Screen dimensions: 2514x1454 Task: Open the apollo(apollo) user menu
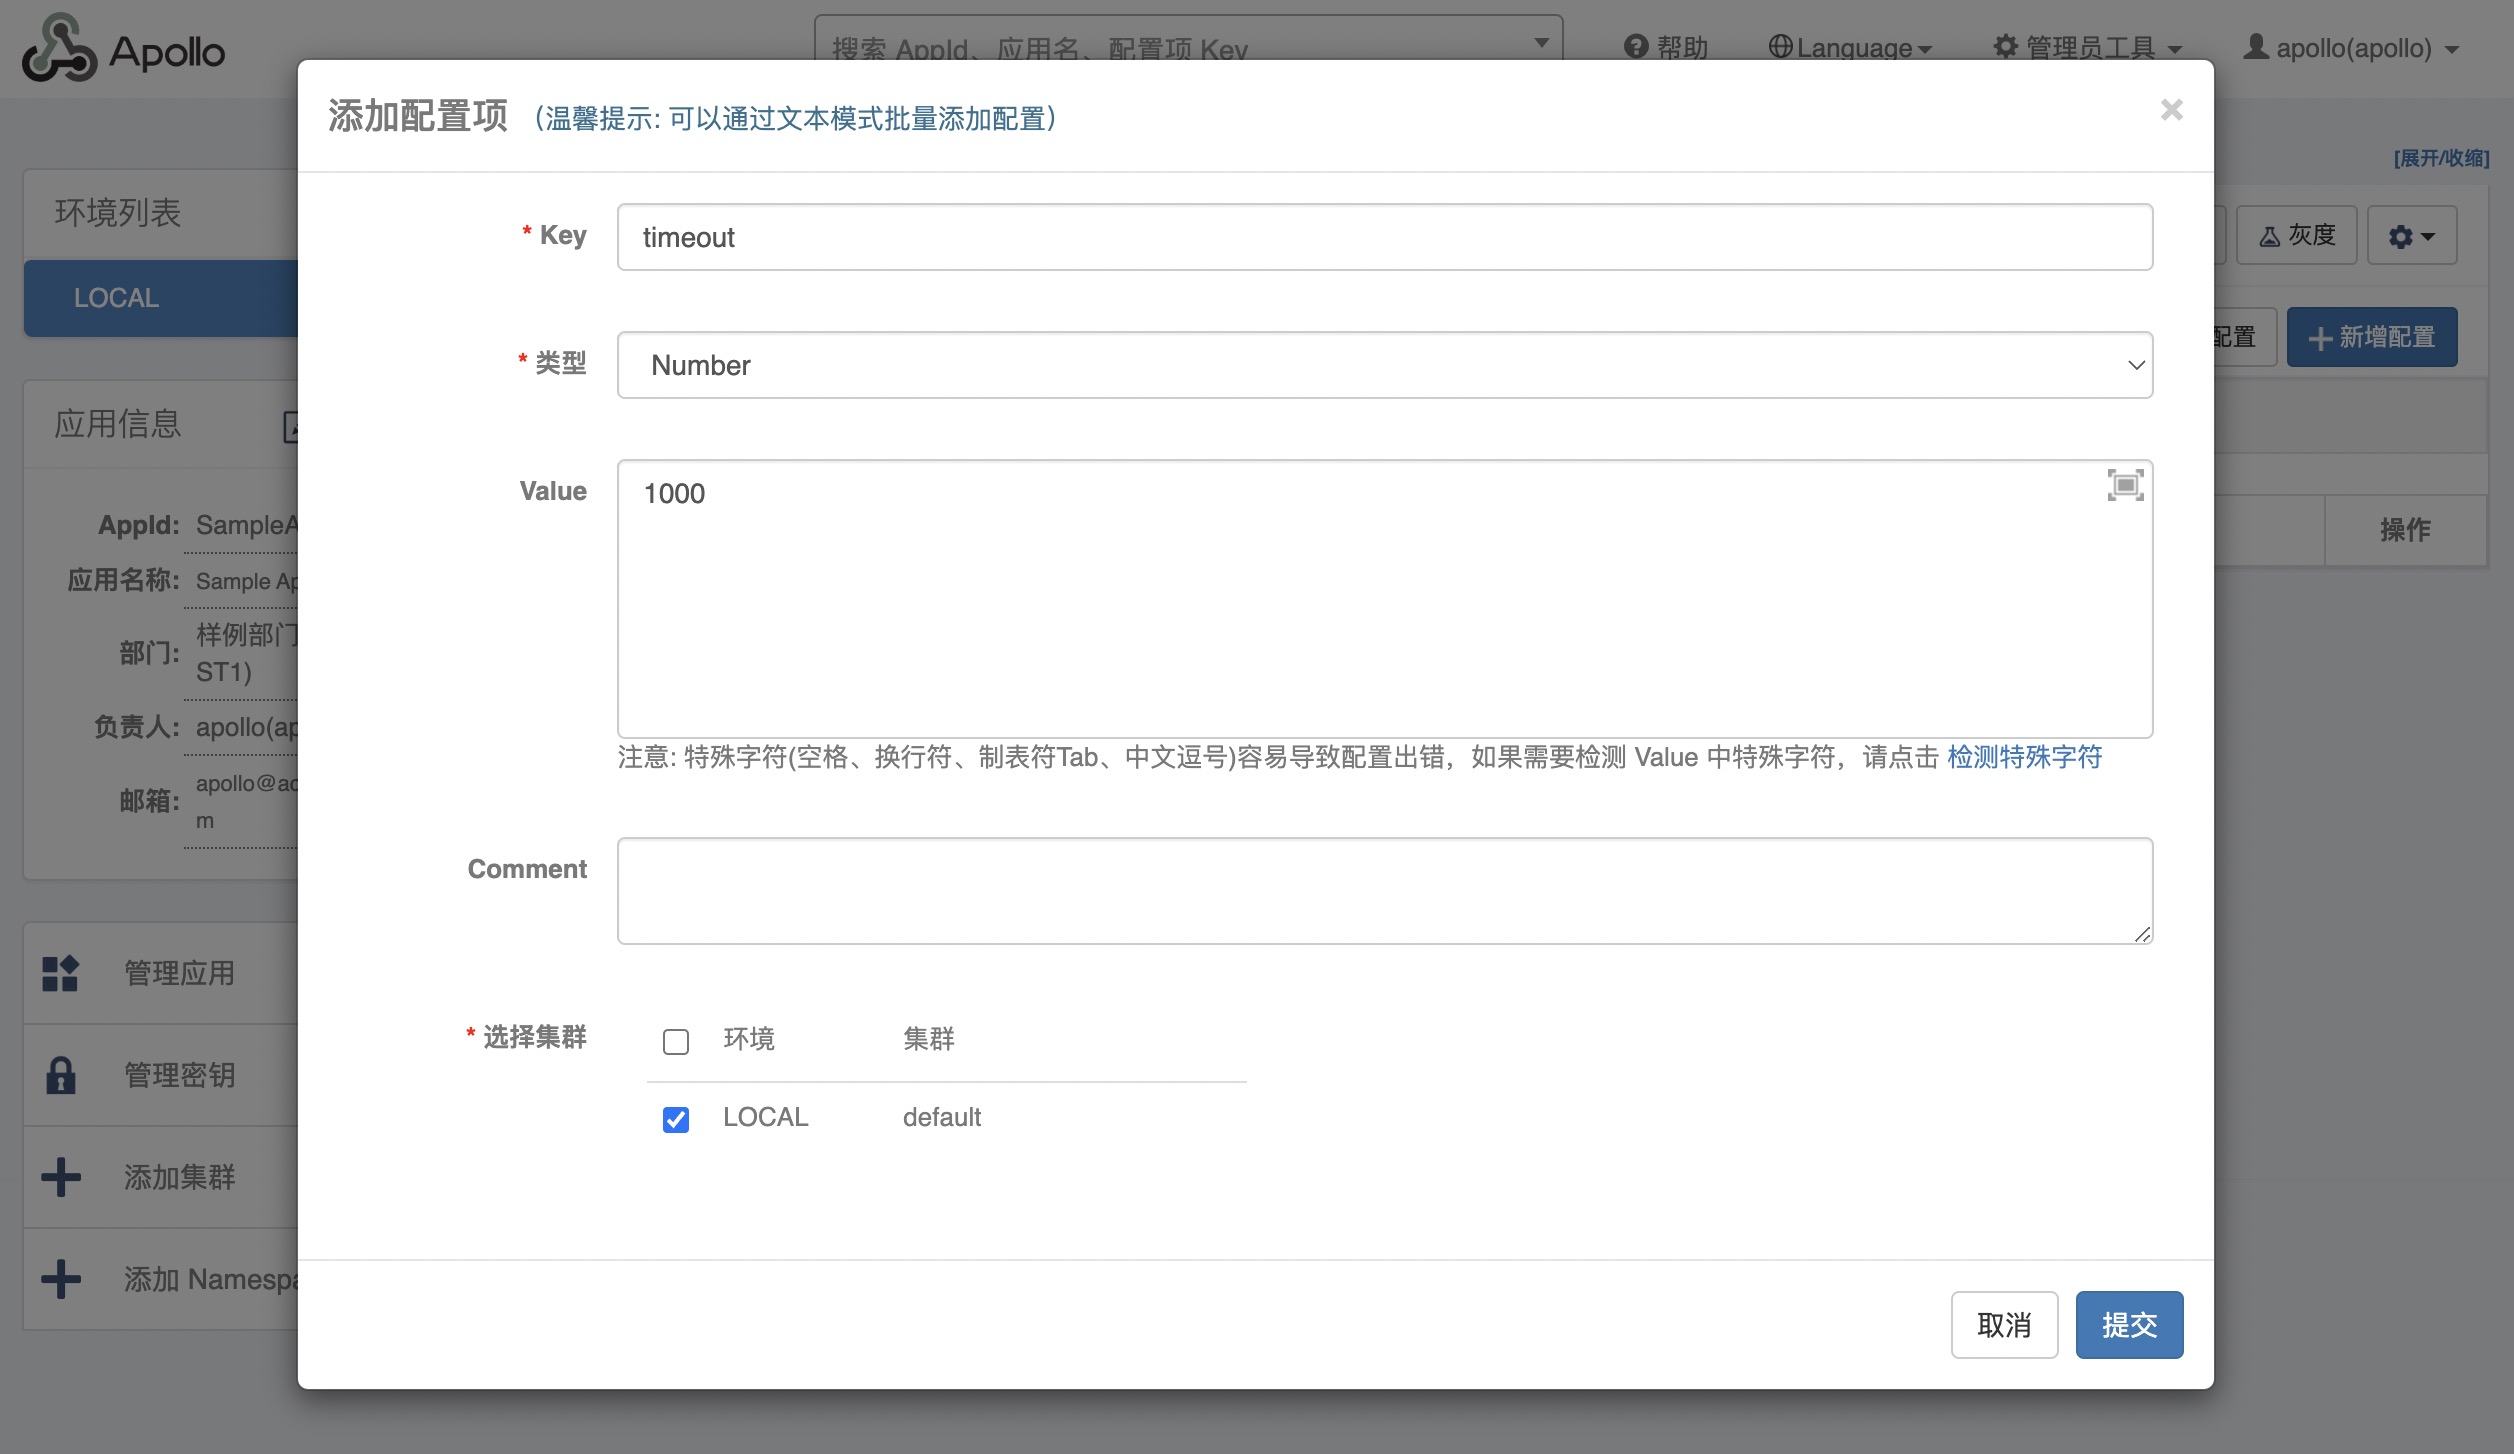(x=2351, y=48)
